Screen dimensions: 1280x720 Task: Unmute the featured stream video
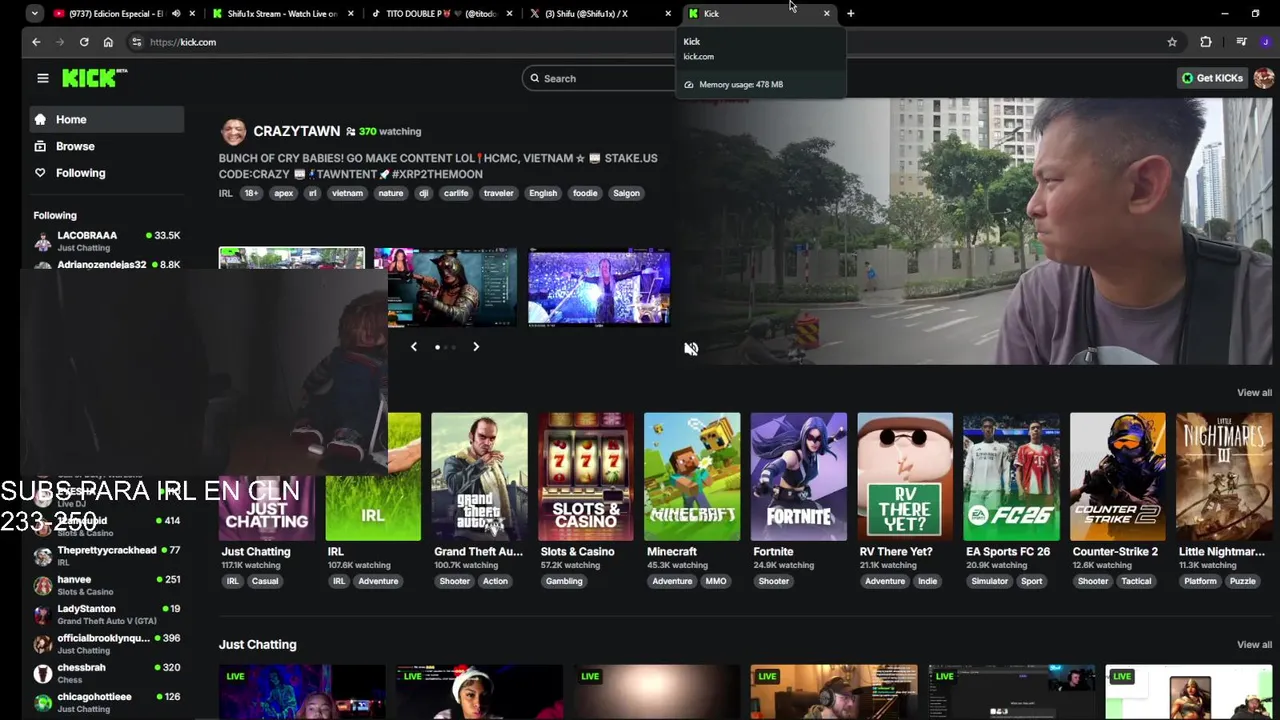(691, 348)
